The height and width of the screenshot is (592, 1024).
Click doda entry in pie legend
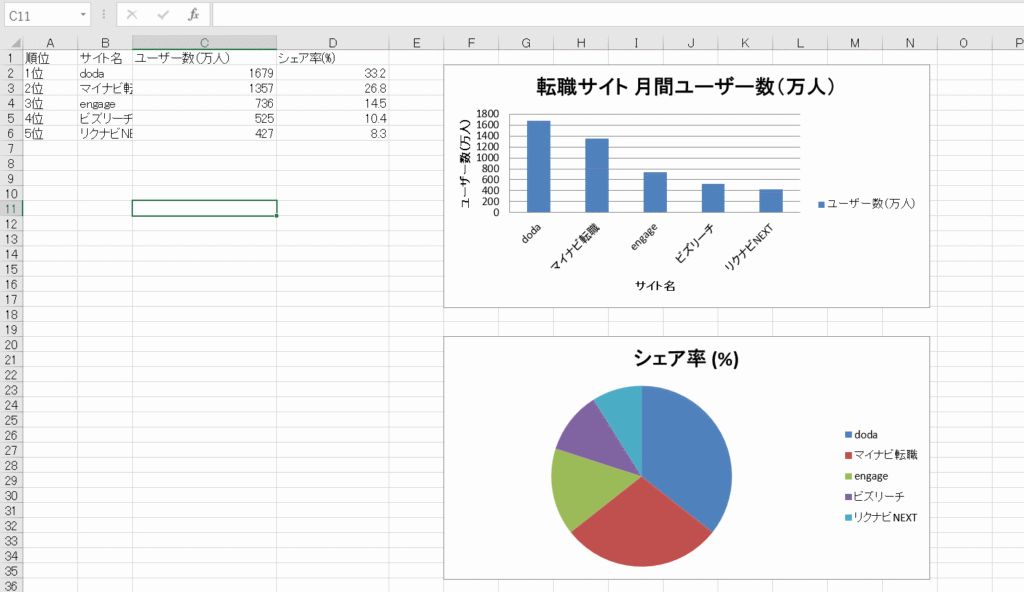click(x=861, y=435)
